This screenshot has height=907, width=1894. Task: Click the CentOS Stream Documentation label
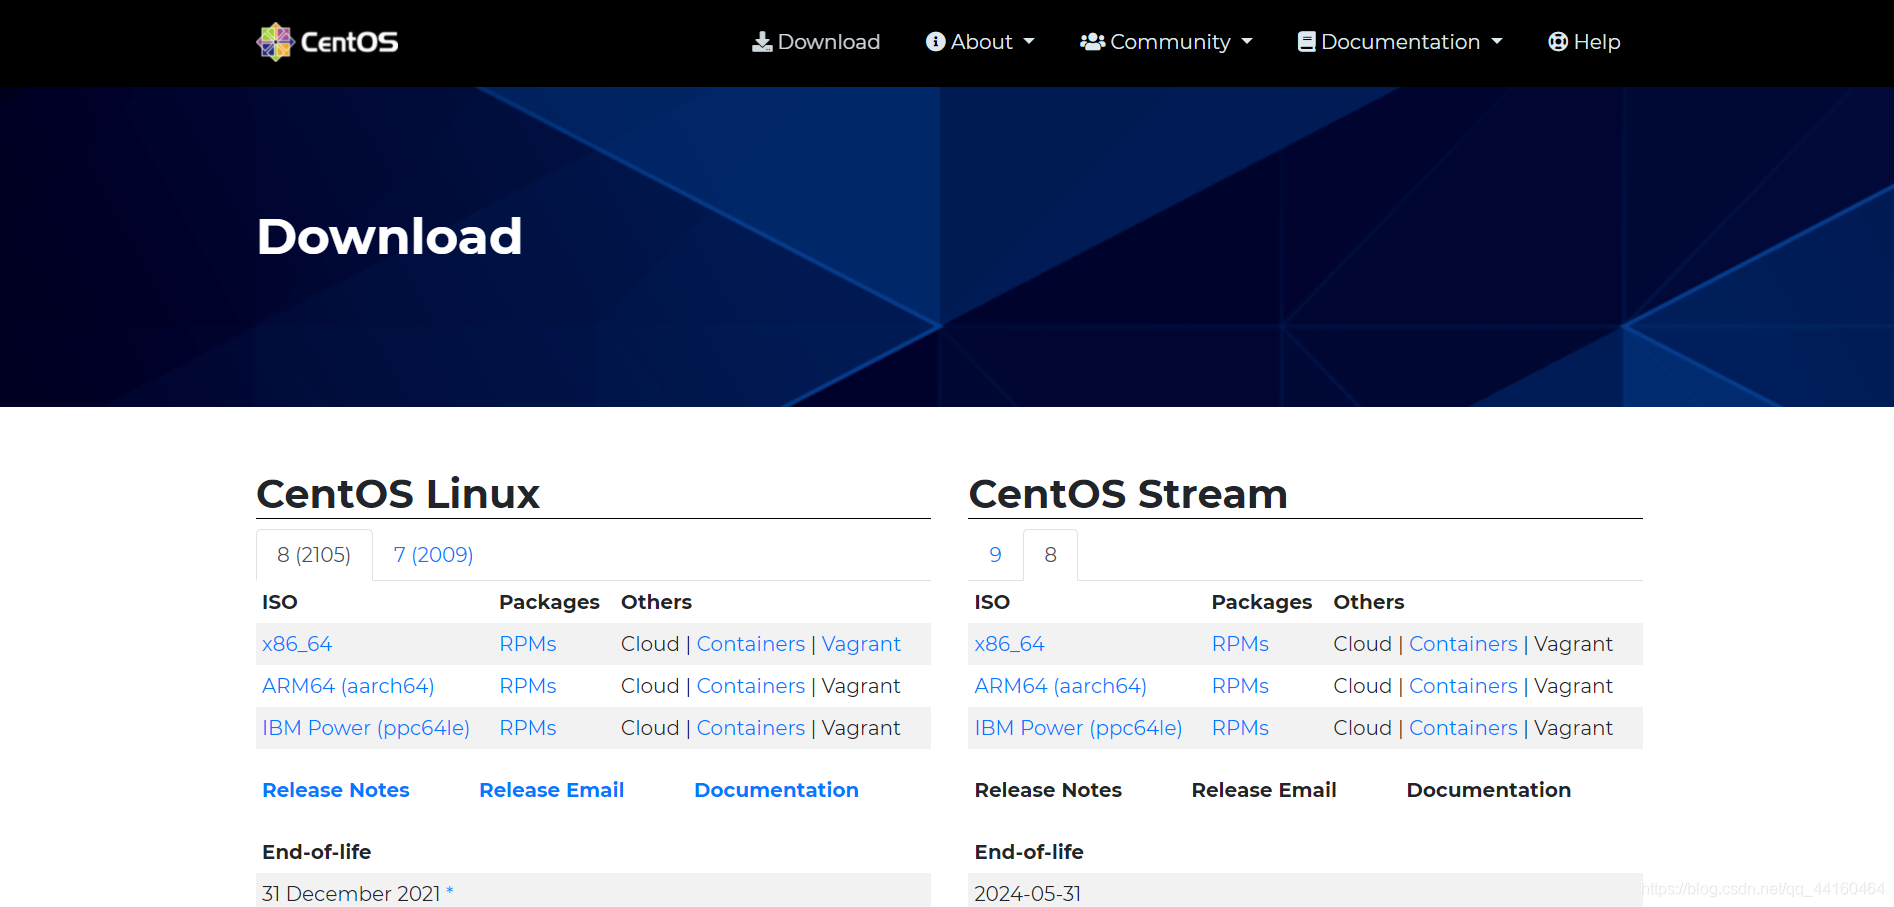tap(1488, 790)
